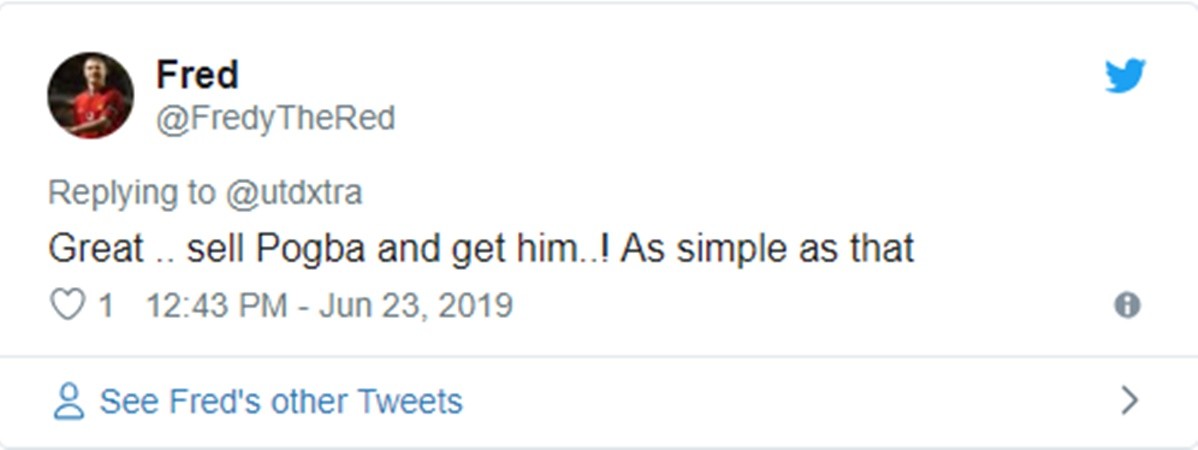Visit the @utdxtra mention
The width and height of the screenshot is (1198, 450).
click(x=292, y=192)
